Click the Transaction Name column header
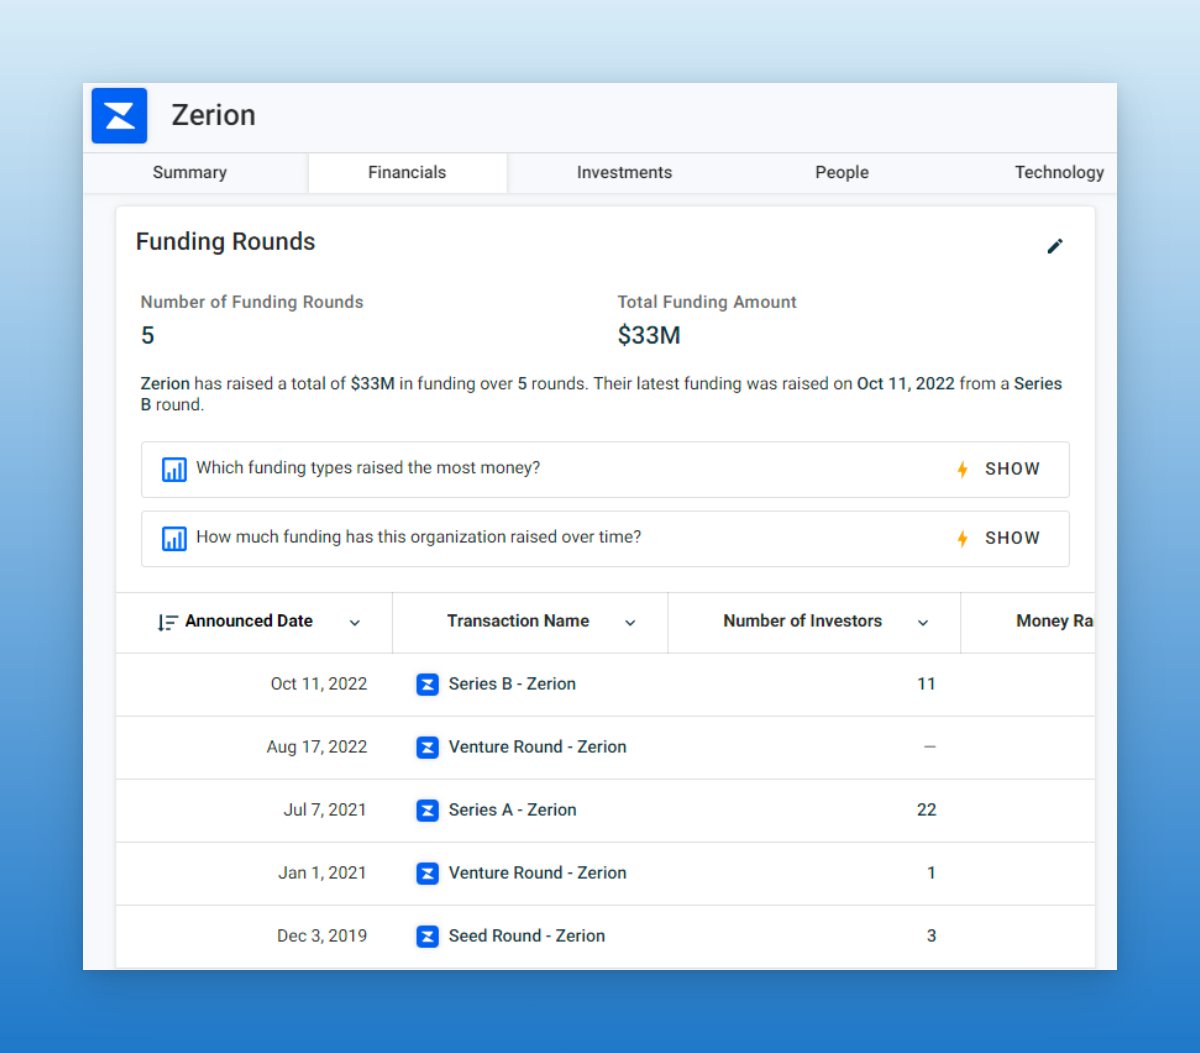The image size is (1200, 1053). point(530,622)
